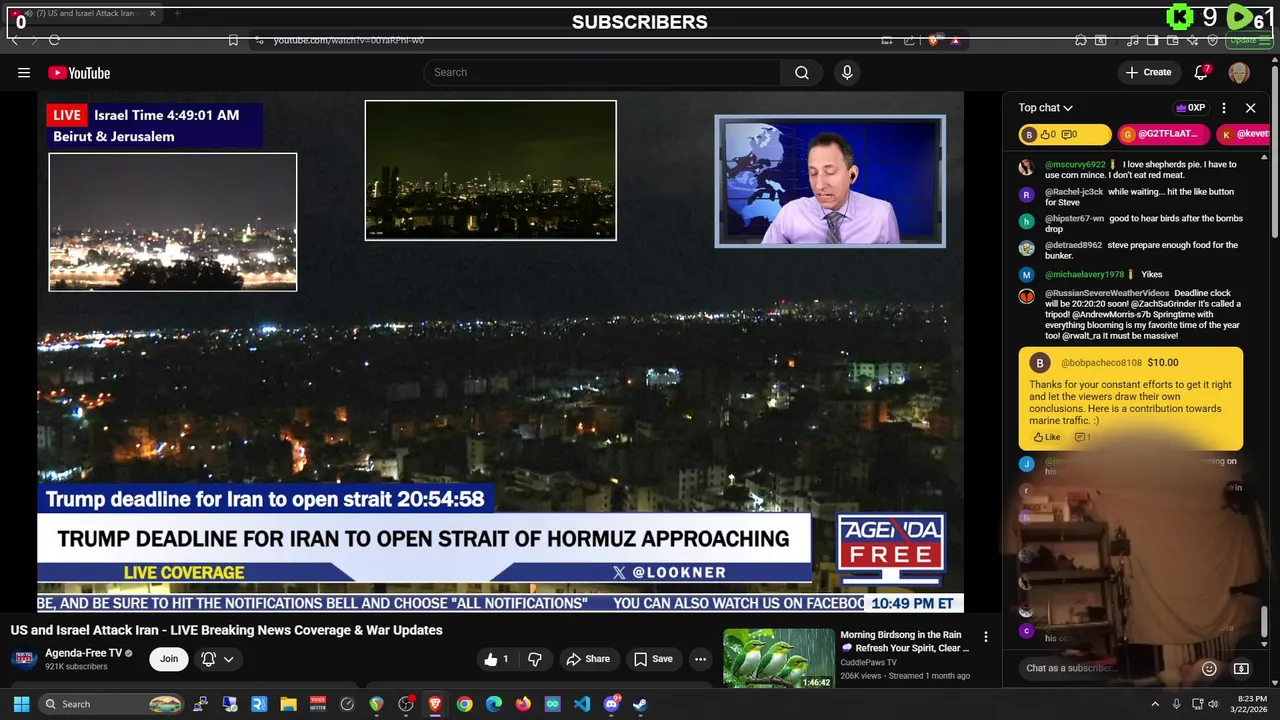Screen dimensions: 1280x720
Task: Like the bobpacheco8108 Super Chat
Action: (x=1046, y=437)
